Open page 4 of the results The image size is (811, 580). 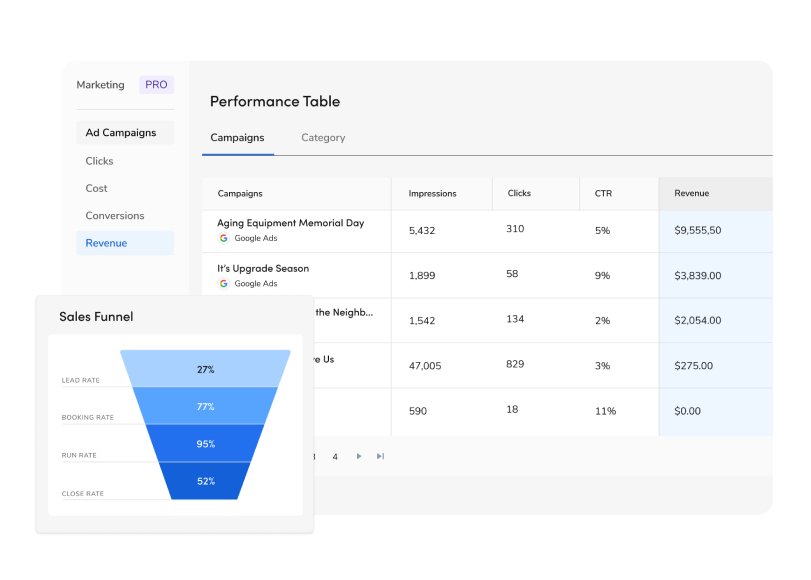coord(336,456)
